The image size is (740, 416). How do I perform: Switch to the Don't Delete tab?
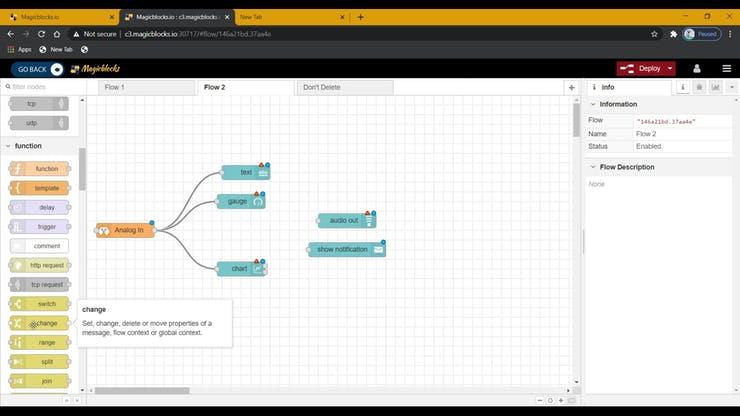tap(344, 87)
